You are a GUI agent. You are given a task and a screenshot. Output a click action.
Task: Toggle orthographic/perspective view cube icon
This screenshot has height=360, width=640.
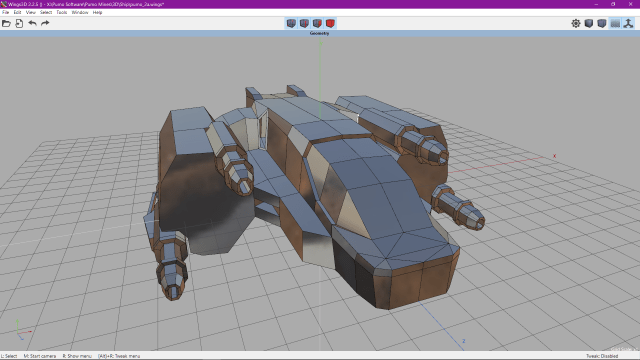click(x=602, y=23)
